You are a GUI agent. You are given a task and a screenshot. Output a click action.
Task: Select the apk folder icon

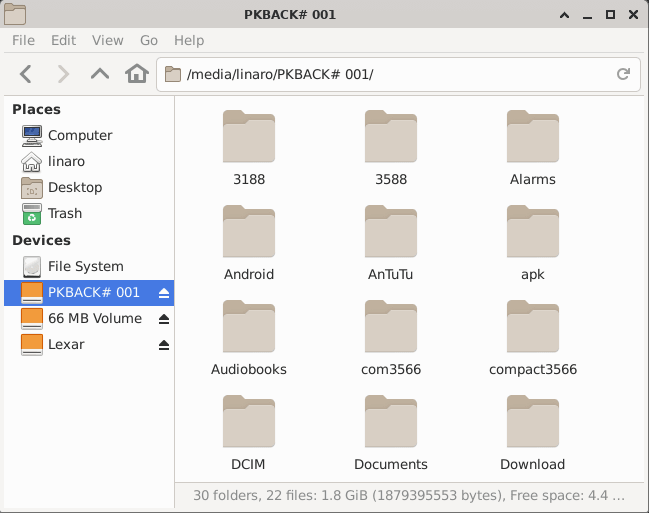click(x=533, y=231)
